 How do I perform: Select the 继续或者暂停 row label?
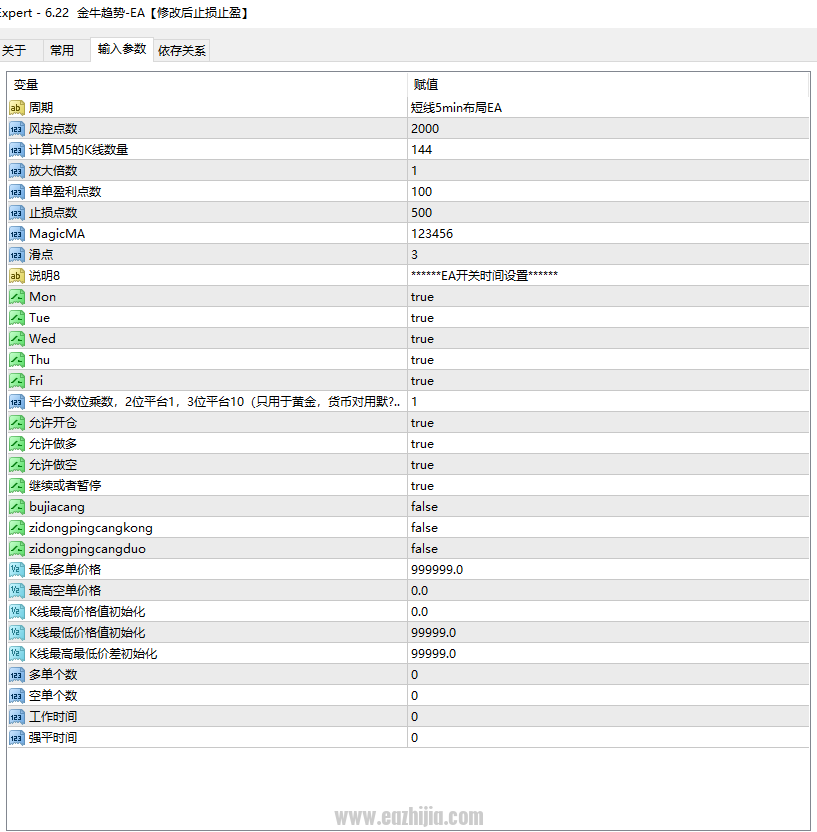pyautogui.click(x=65, y=486)
